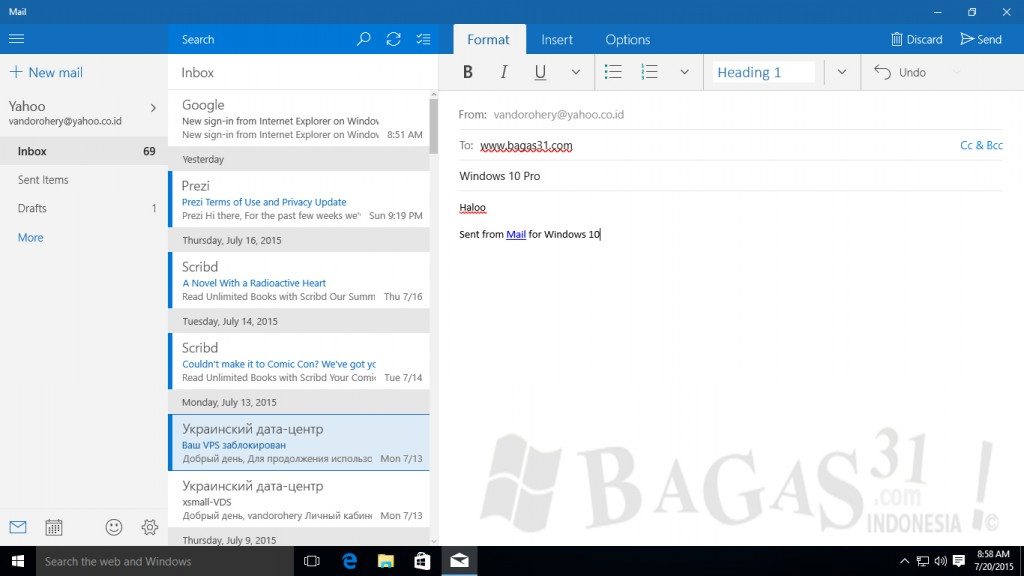This screenshot has height=576, width=1024.
Task: Open the Inbox folder
Action: coord(84,151)
